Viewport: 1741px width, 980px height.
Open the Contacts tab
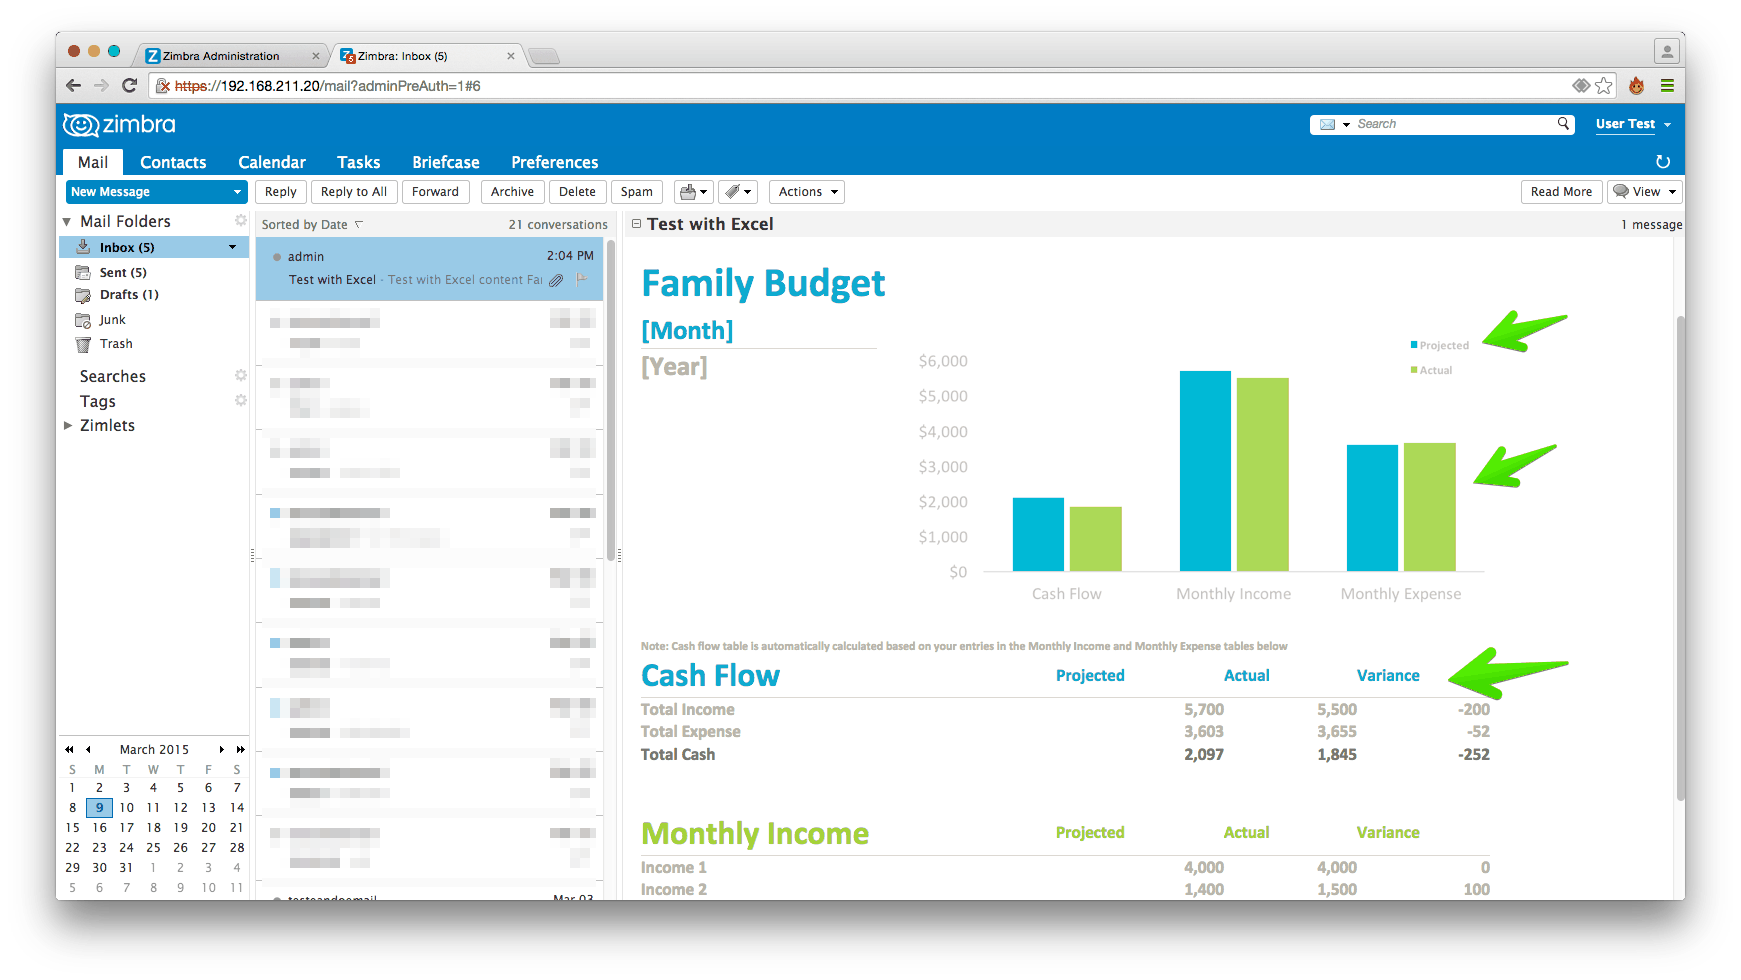[173, 162]
